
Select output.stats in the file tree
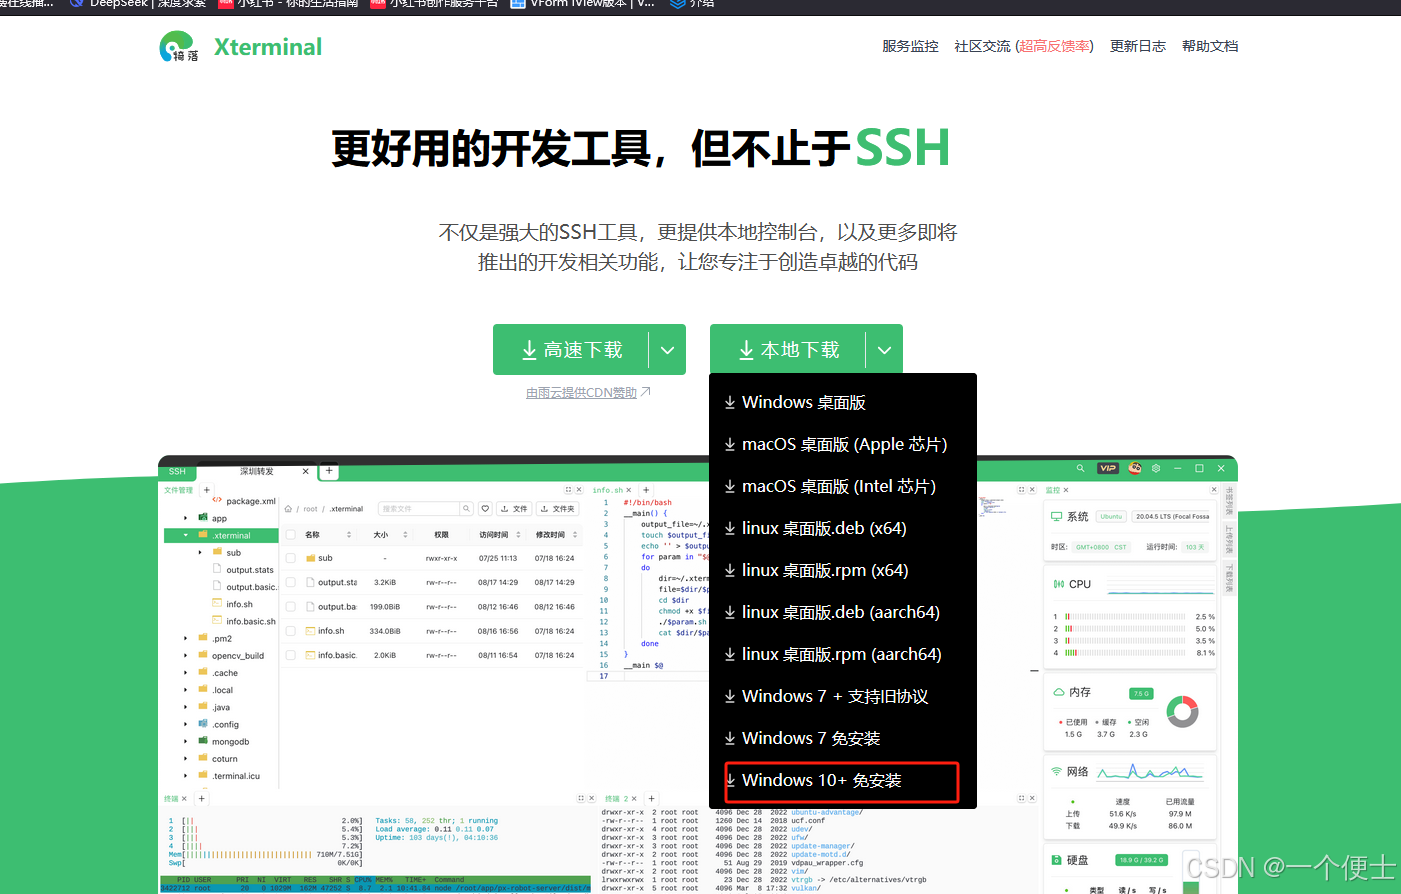pyautogui.click(x=249, y=570)
